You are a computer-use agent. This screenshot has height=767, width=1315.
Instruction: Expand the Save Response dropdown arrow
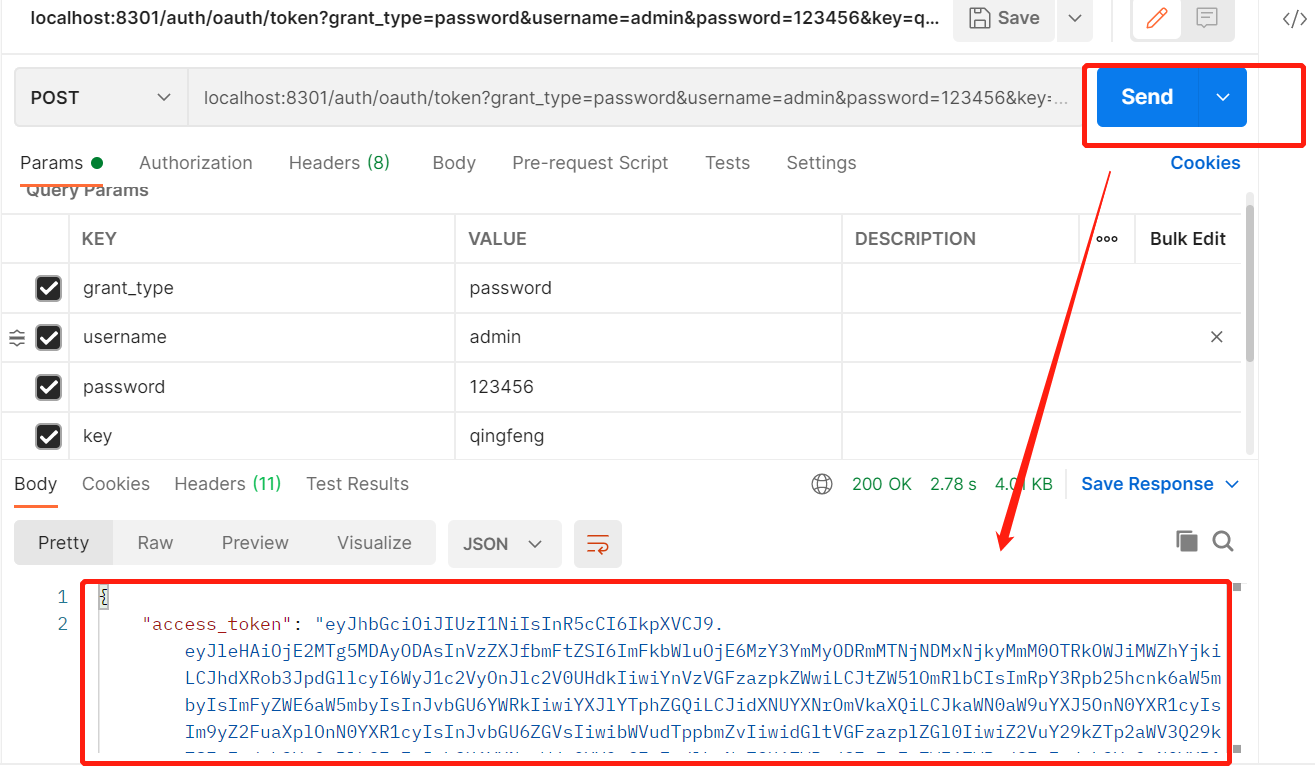pos(1232,484)
